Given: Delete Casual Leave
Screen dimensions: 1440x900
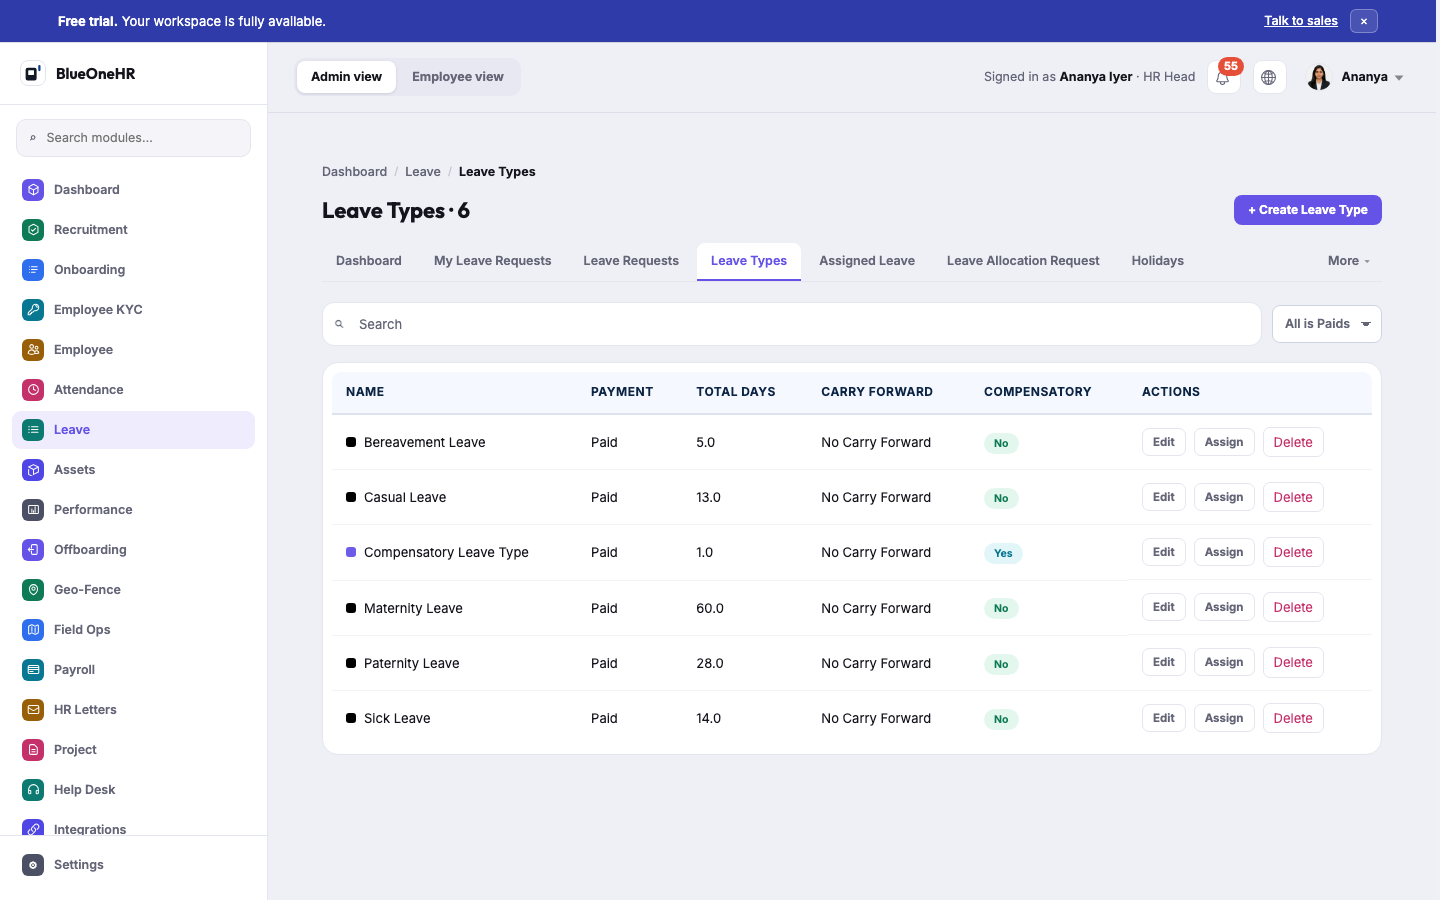Looking at the screenshot, I should [x=1293, y=497].
